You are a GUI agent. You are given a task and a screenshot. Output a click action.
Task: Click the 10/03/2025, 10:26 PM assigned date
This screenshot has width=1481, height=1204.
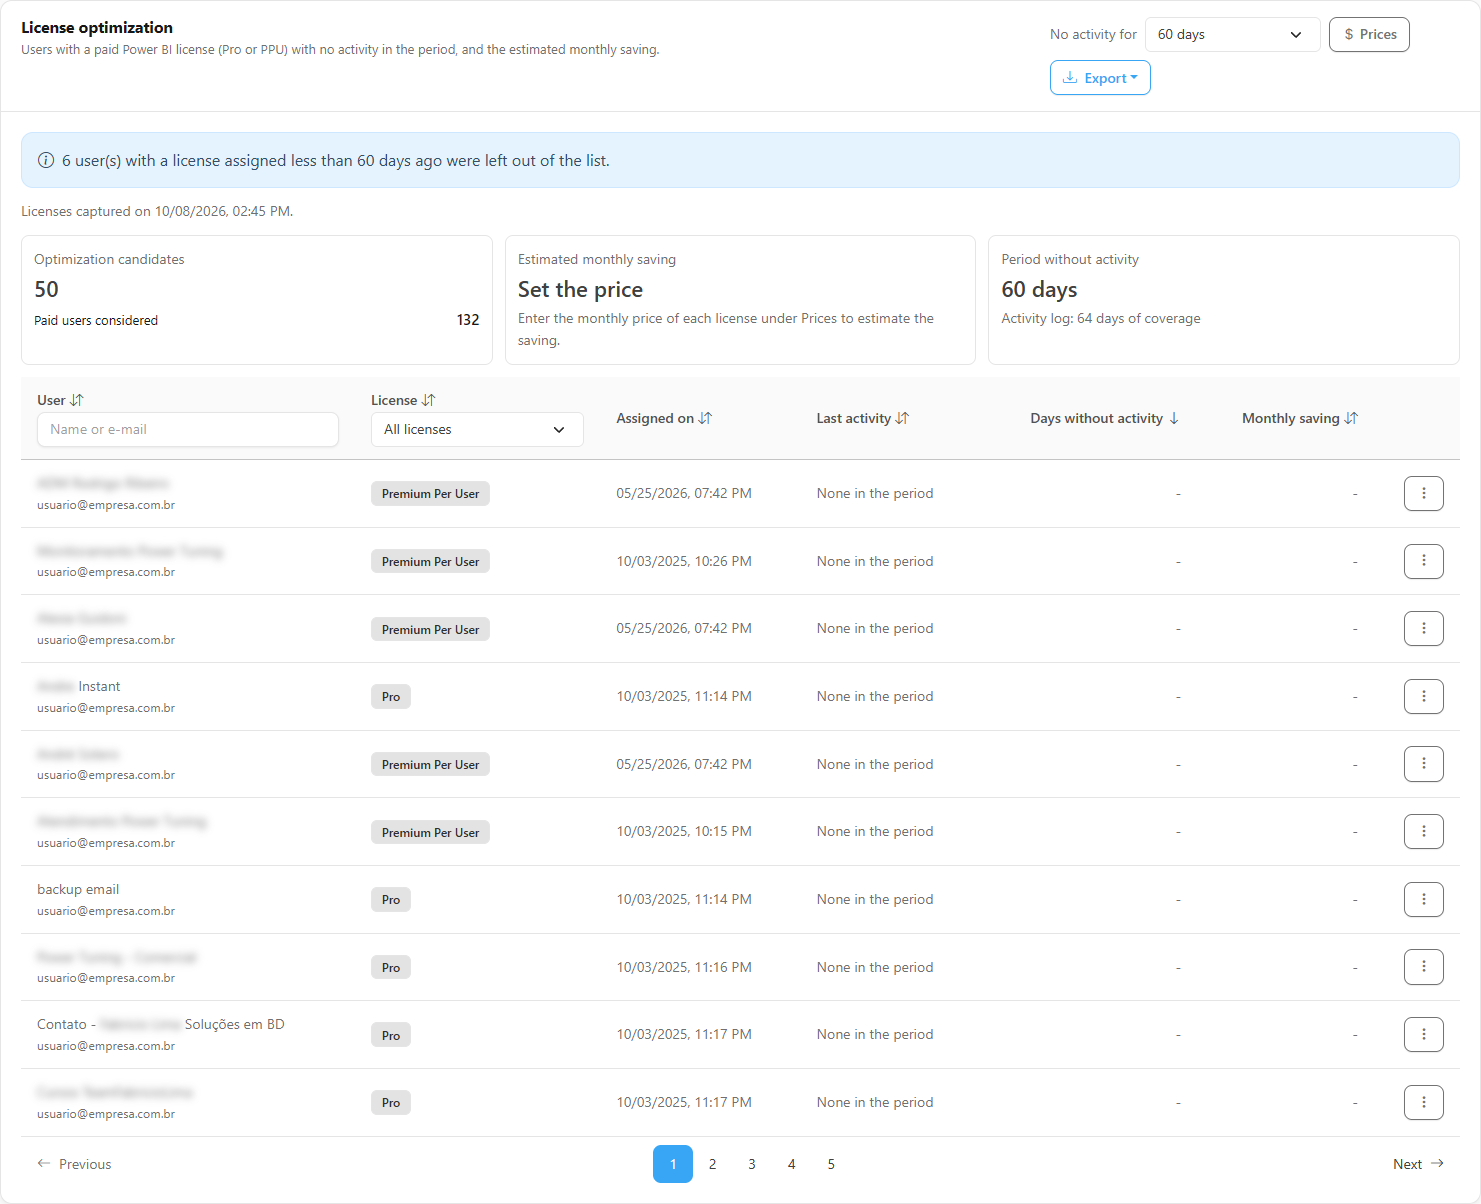[x=684, y=561]
